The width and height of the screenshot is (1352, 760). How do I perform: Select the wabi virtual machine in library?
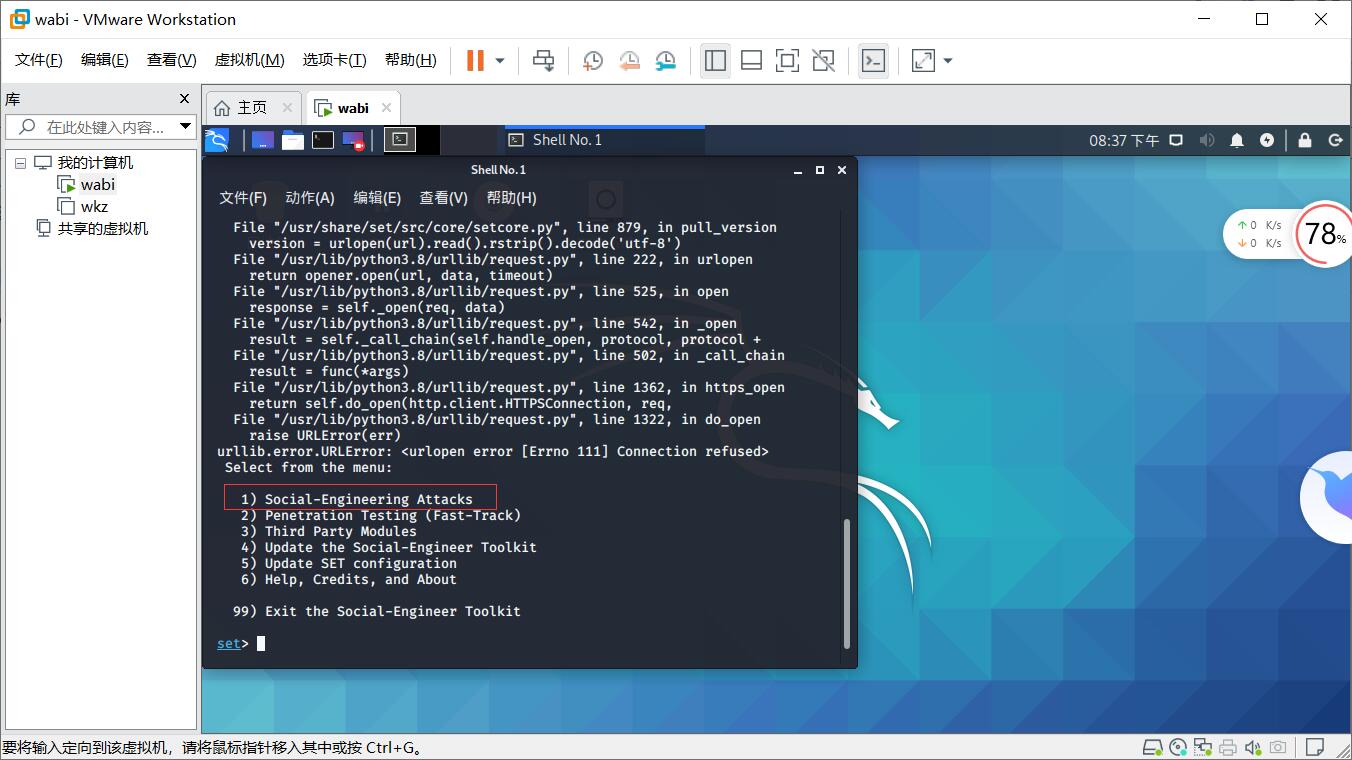[x=98, y=185]
